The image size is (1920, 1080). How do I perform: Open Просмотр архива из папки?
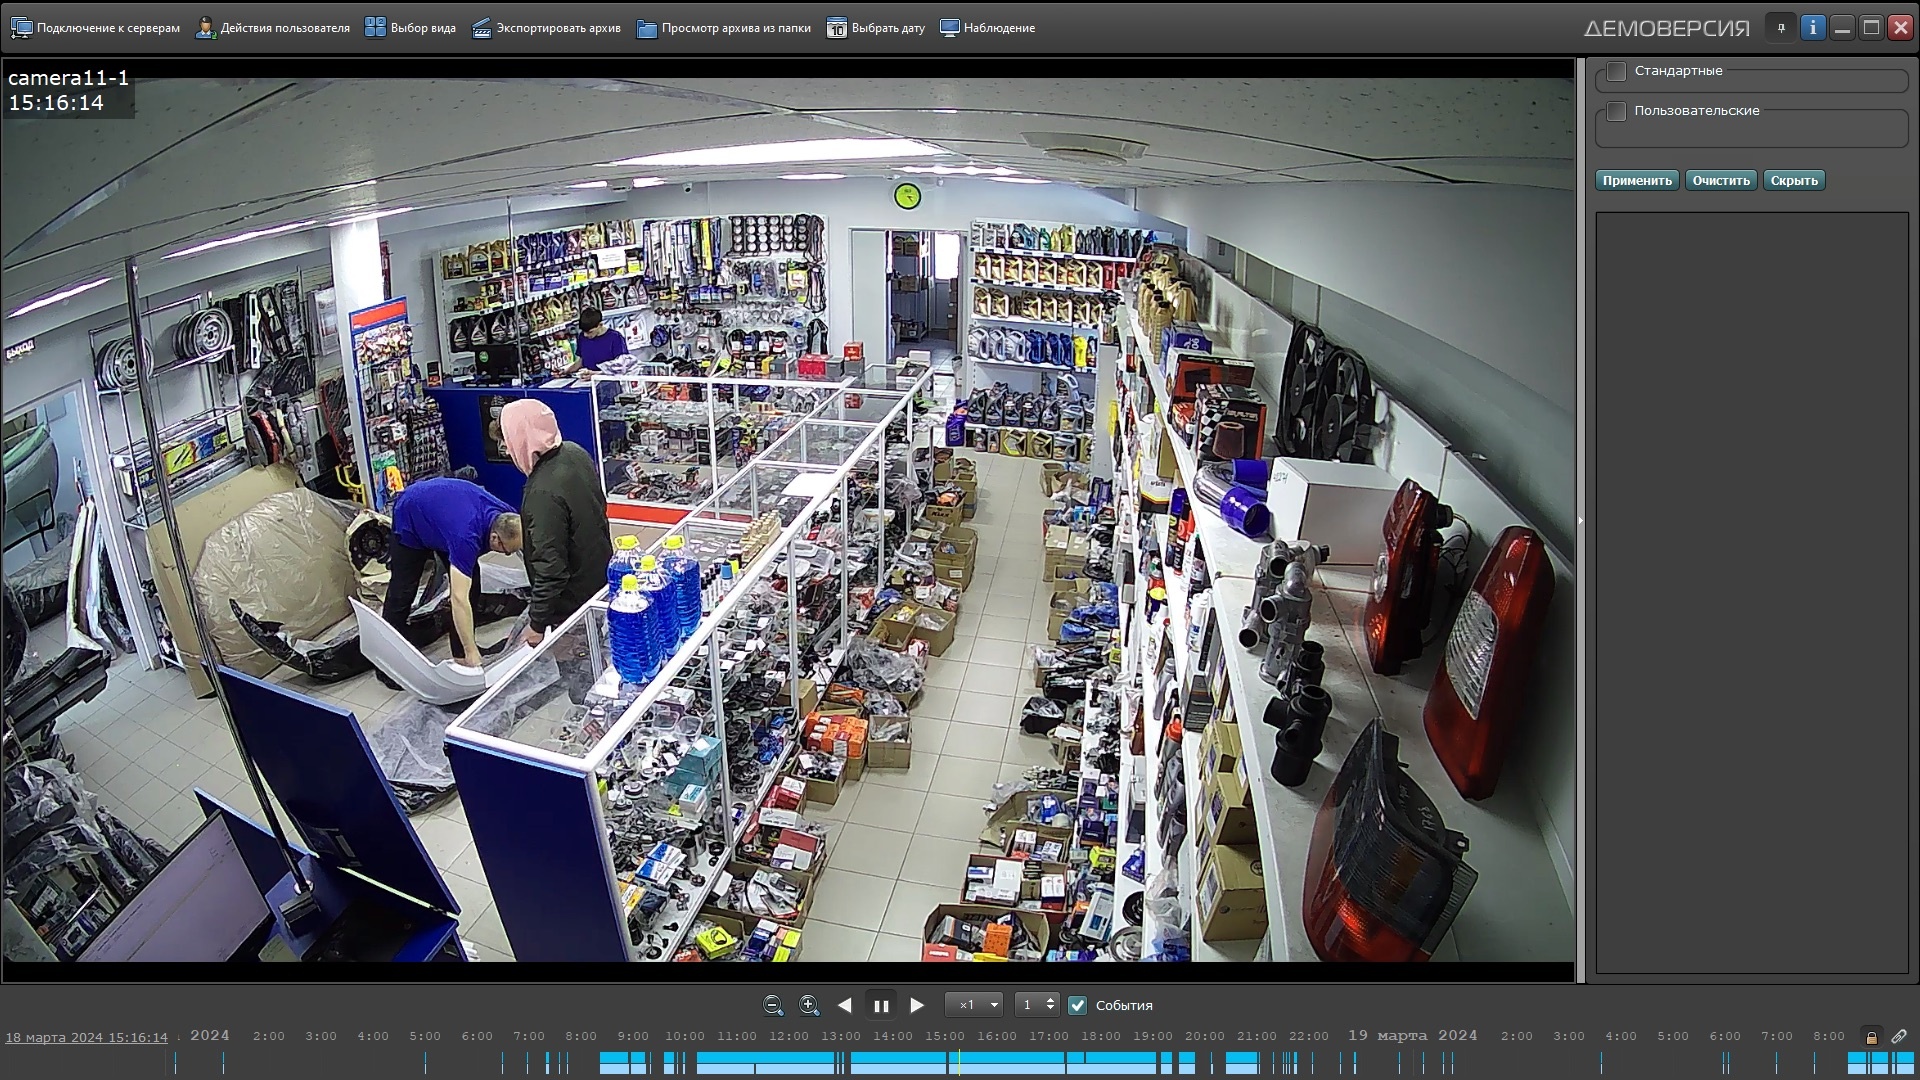tap(724, 28)
